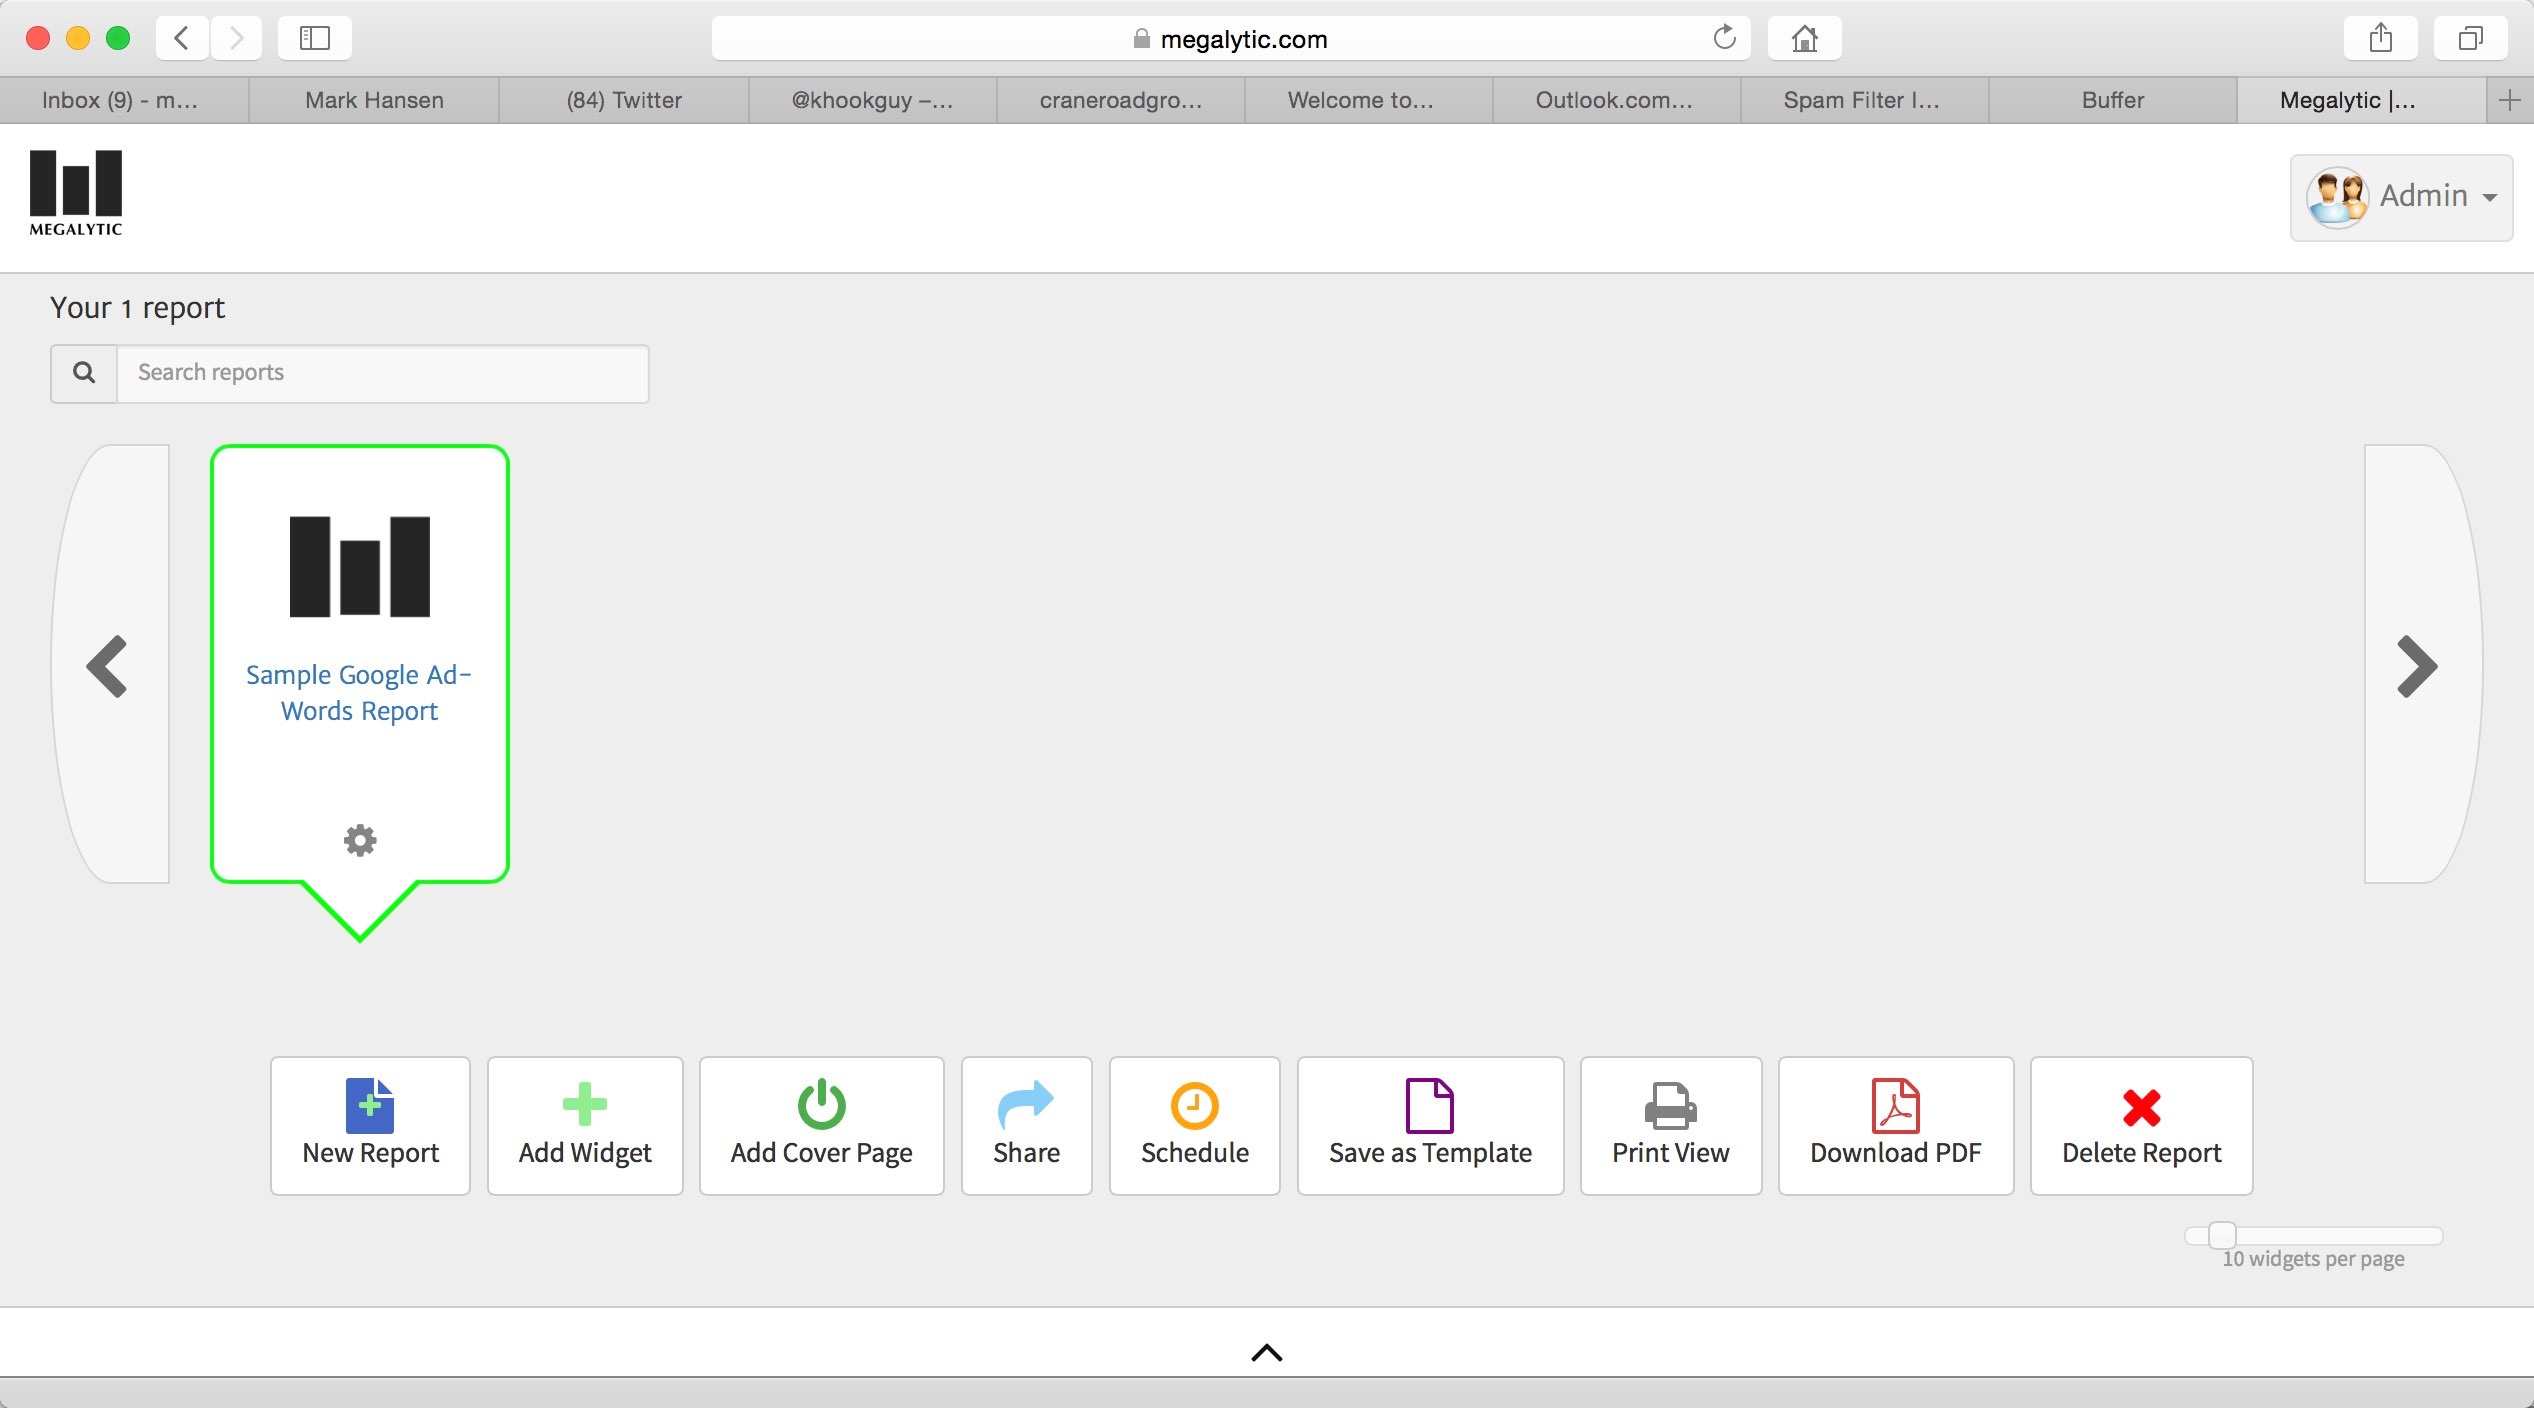This screenshot has height=1408, width=2534.
Task: Click the Admin user avatar
Action: tap(2337, 197)
